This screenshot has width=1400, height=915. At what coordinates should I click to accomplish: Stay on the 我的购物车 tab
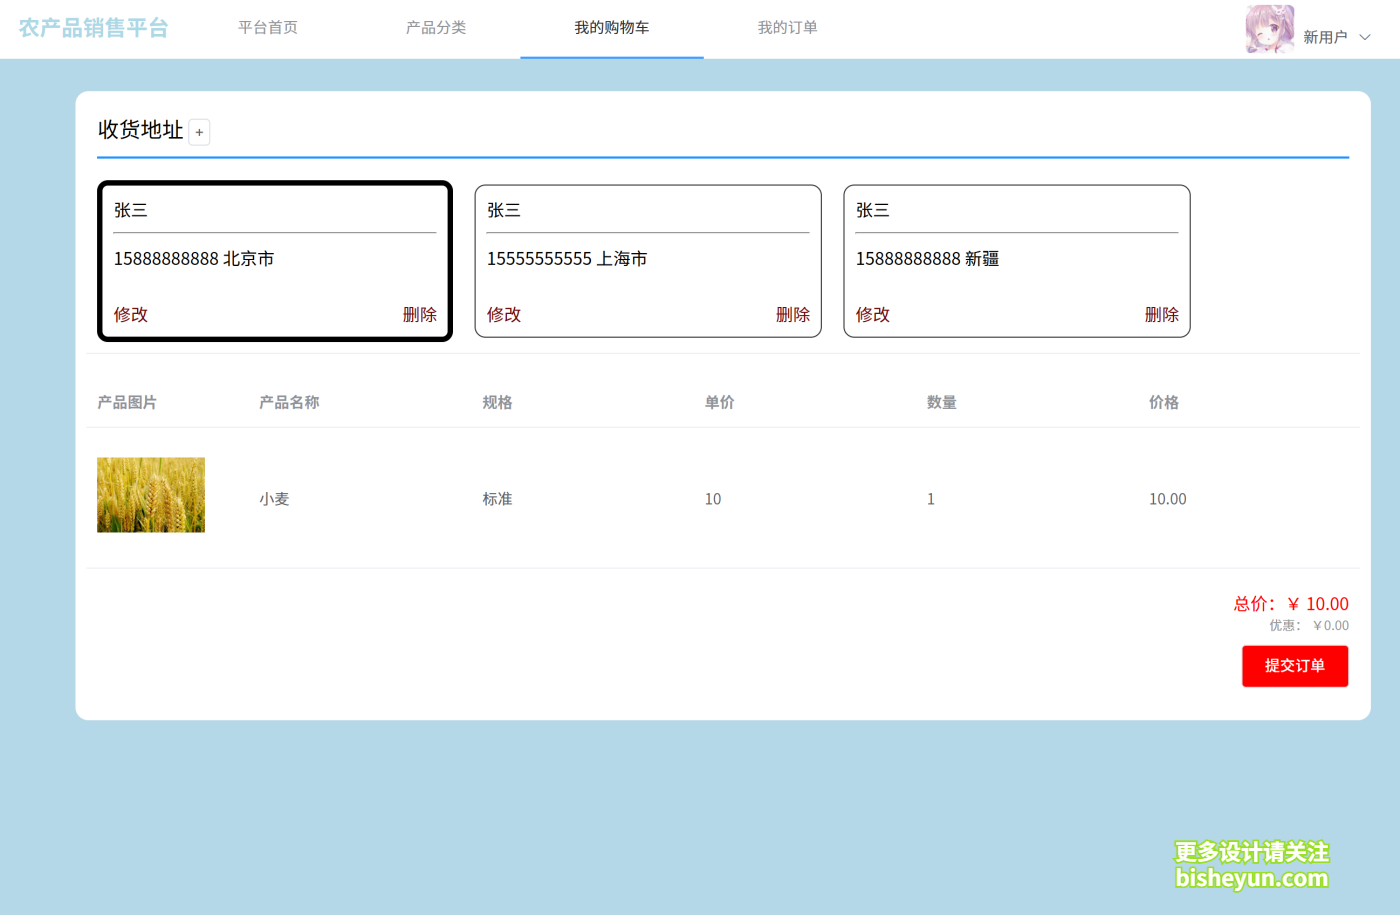point(611,28)
